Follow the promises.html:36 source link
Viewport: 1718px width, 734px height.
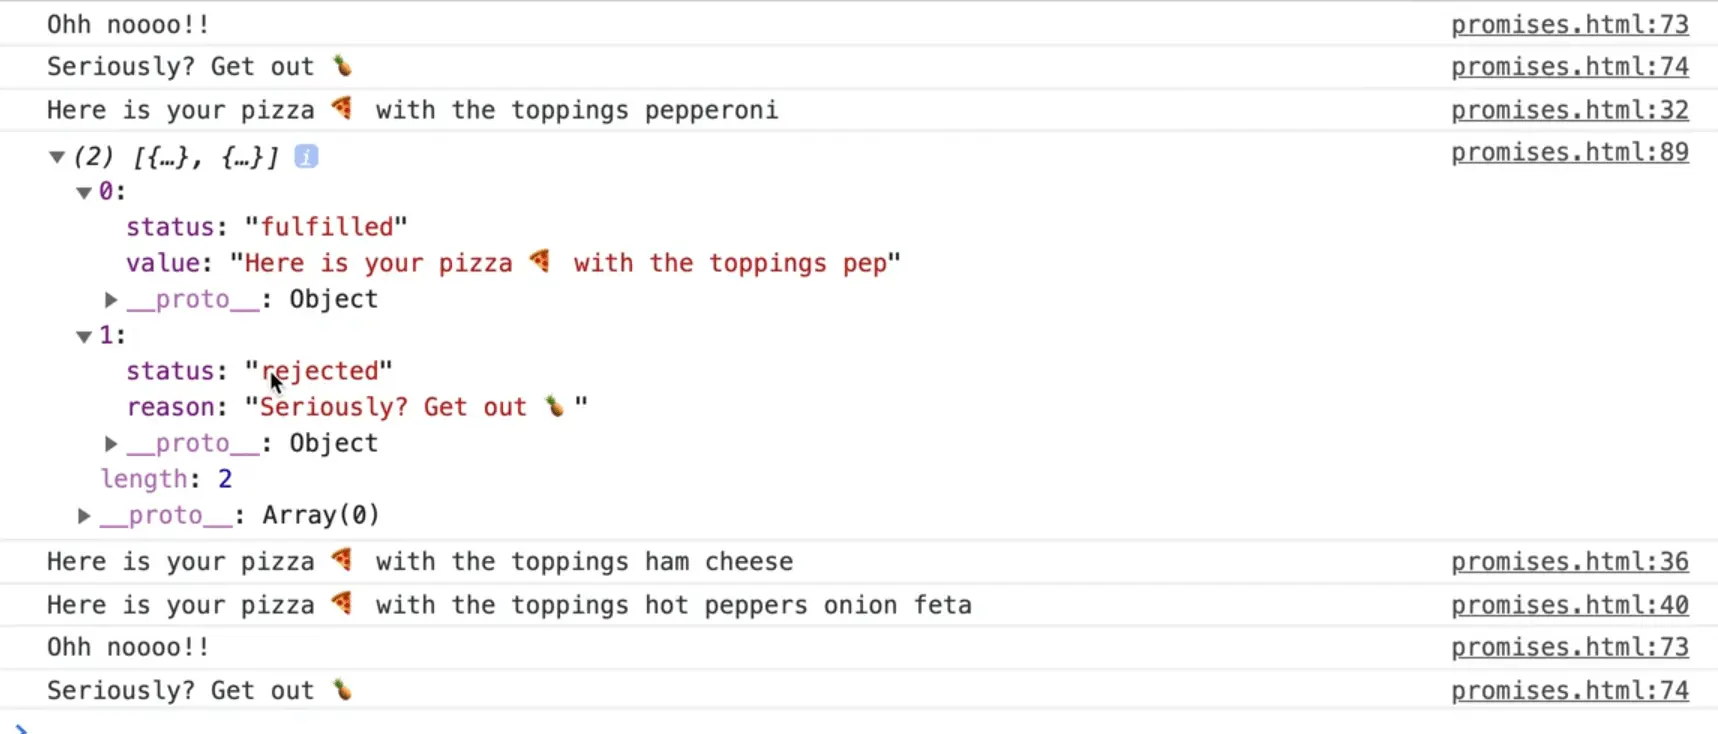coord(1569,562)
